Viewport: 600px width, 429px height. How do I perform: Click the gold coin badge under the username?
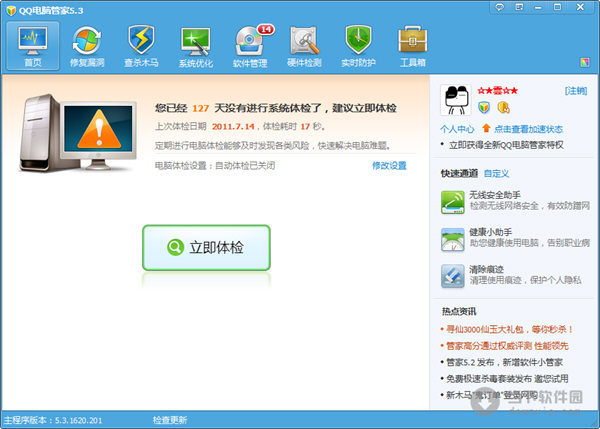[503, 108]
